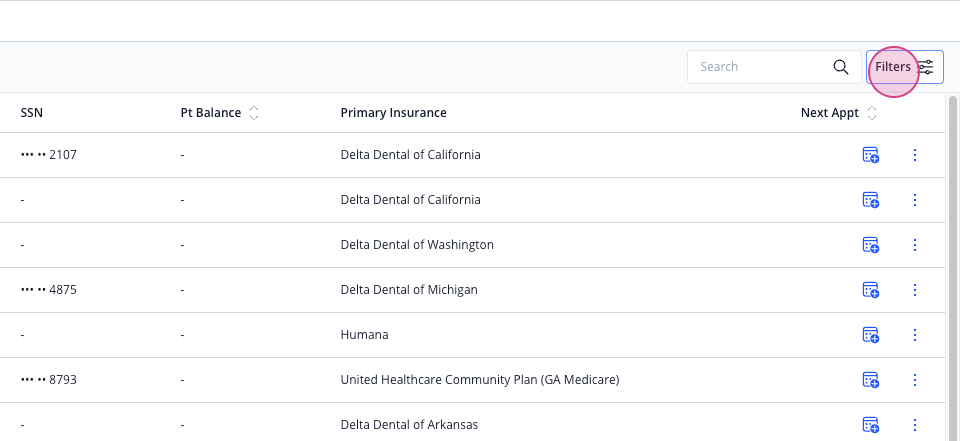Schedule appointment for SSN 2107 row

(871, 155)
